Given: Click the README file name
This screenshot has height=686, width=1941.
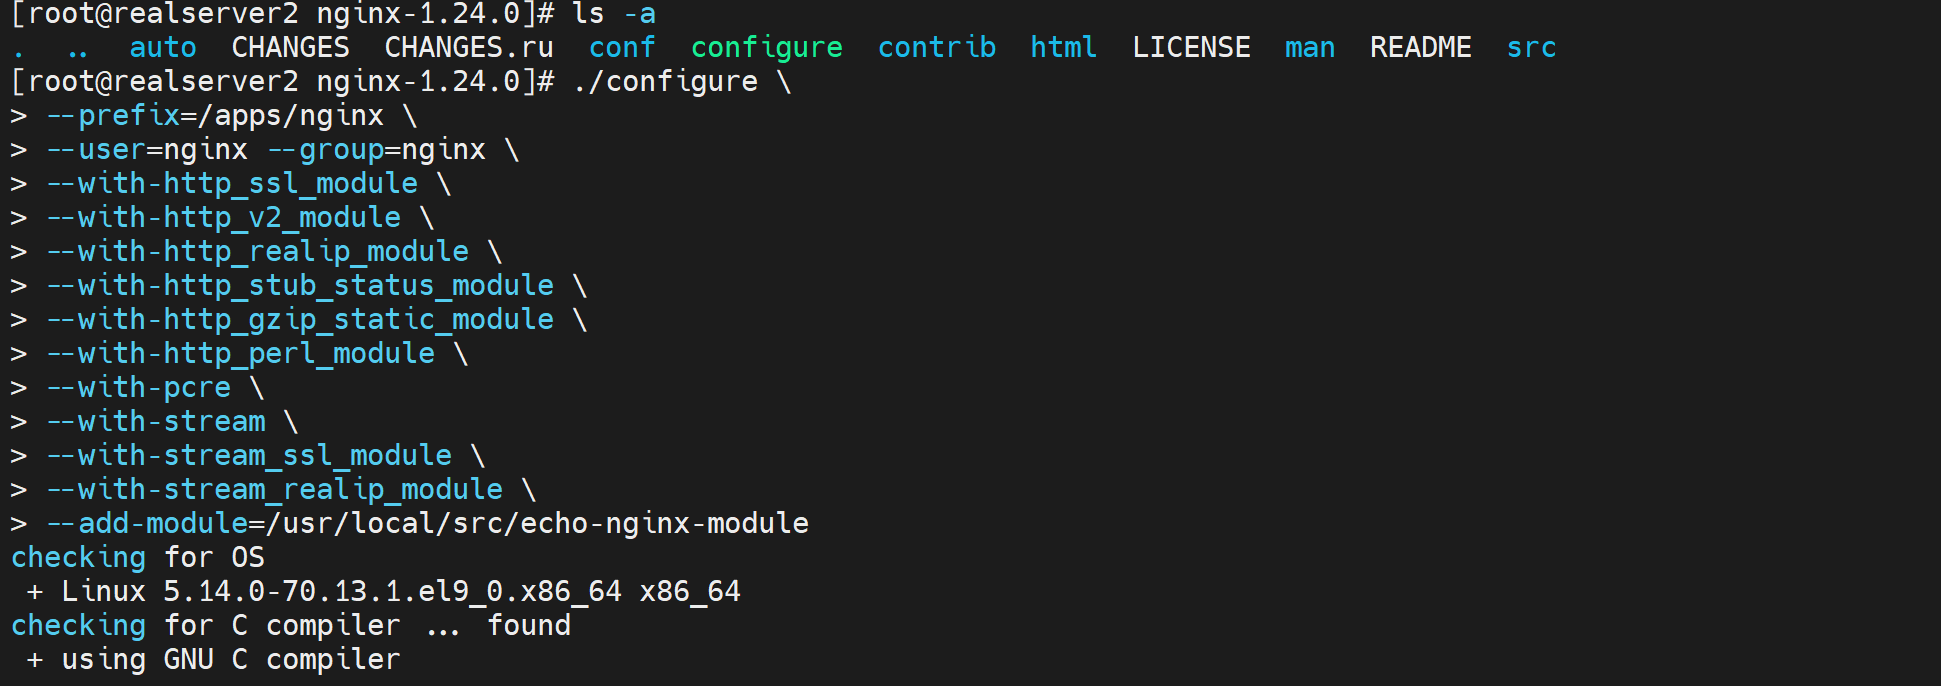Looking at the screenshot, I should [x=1420, y=48].
